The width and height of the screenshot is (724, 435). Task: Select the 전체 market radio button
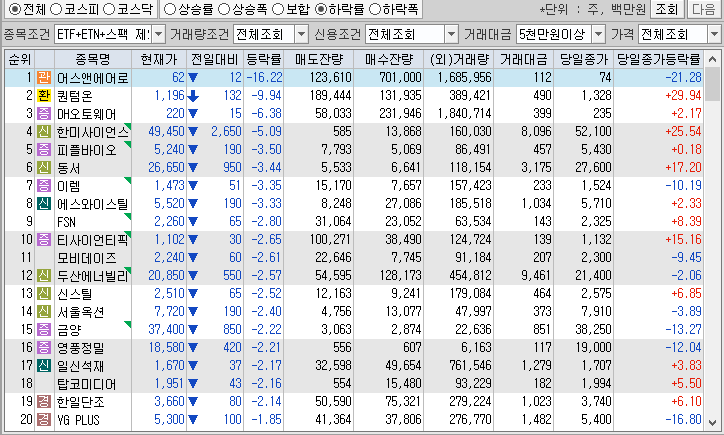(15, 9)
